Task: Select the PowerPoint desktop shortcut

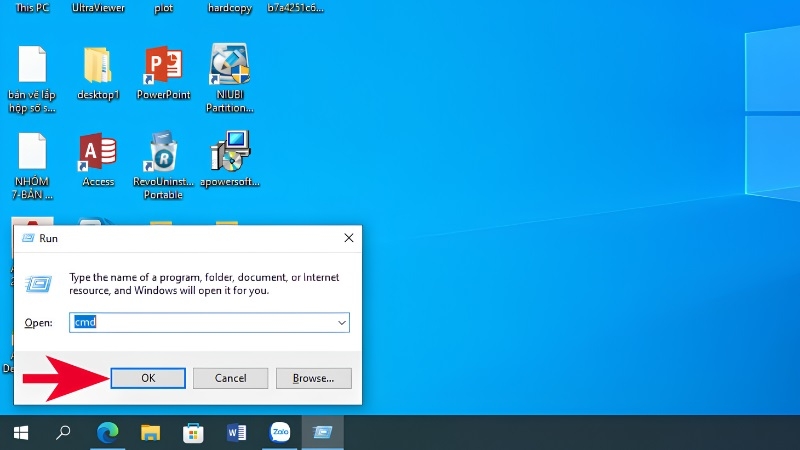Action: tap(163, 72)
